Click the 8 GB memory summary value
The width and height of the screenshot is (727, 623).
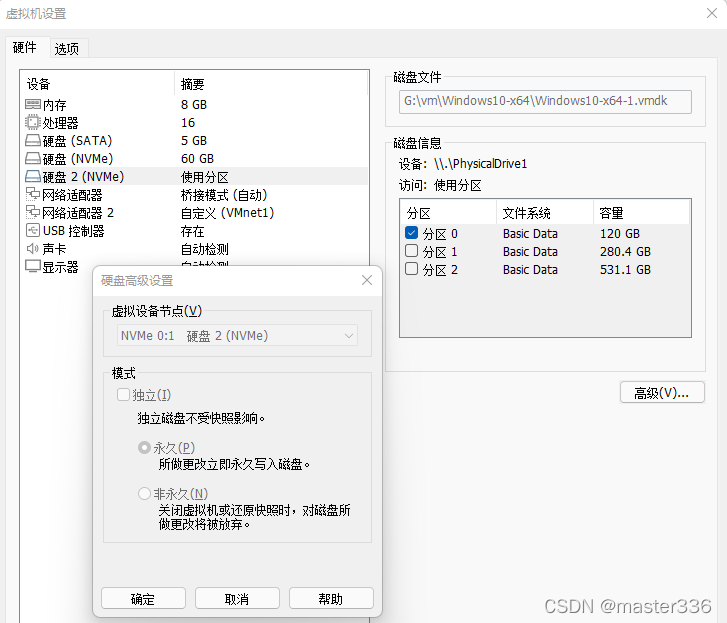pyautogui.click(x=194, y=105)
